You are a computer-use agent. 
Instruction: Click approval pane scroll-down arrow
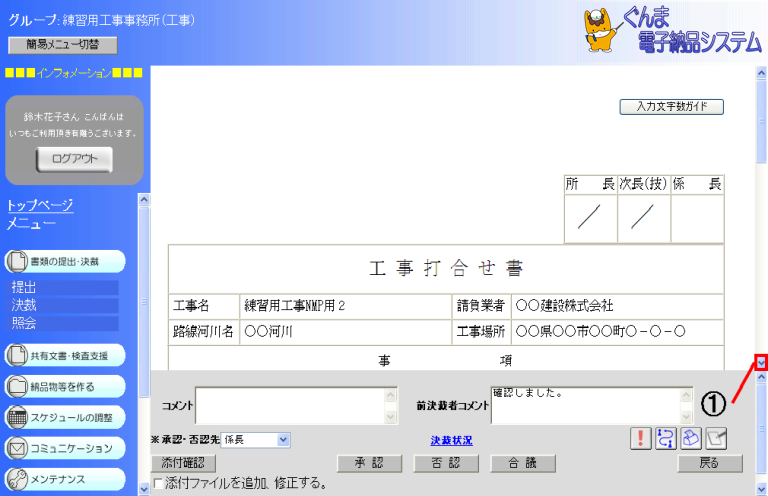(x=761, y=489)
